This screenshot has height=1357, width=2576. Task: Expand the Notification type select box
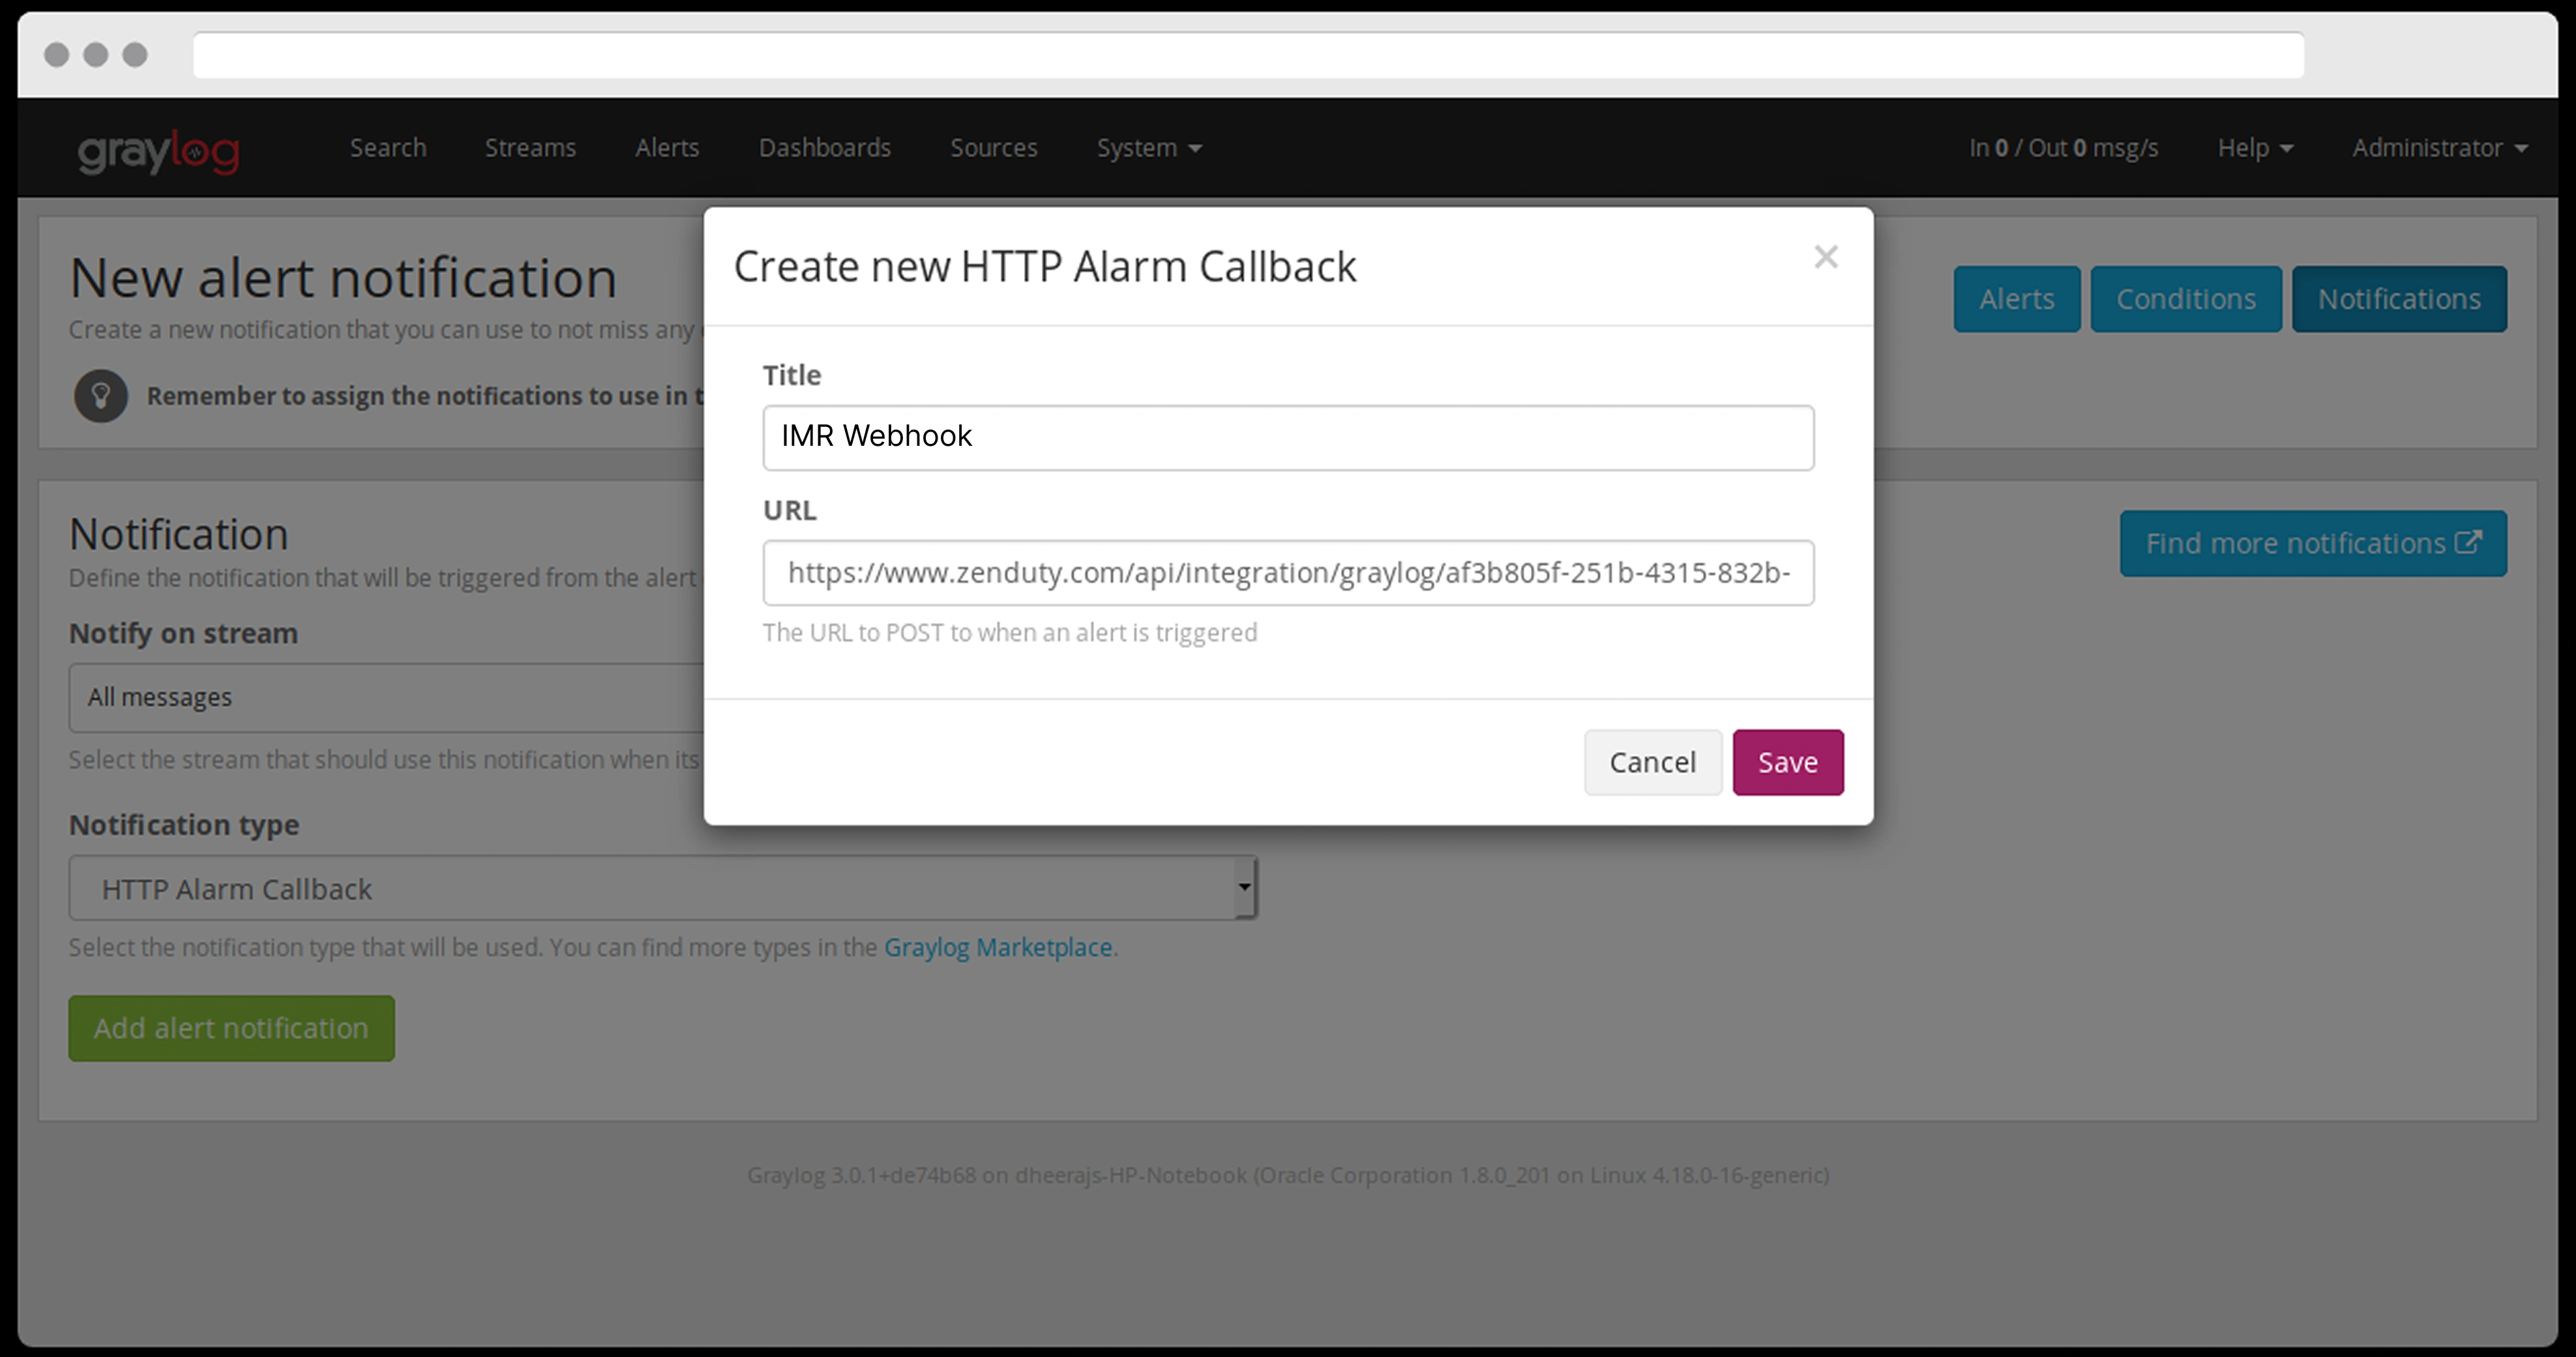pos(662,888)
